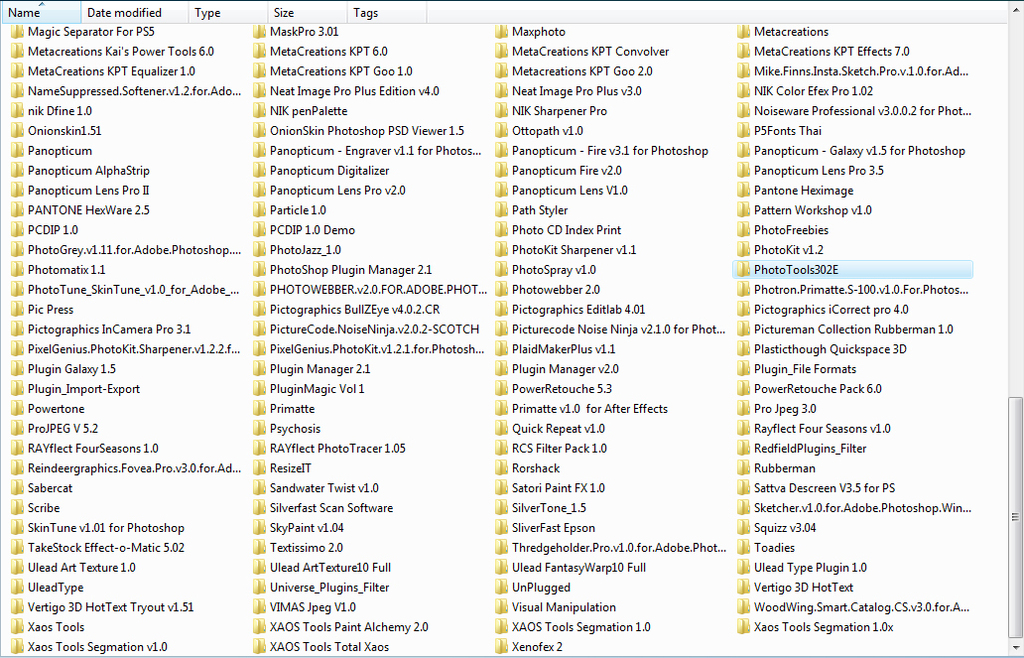The width and height of the screenshot is (1024, 658).
Task: Select NIK Color Efex Pro 1.02 folder
Action: pyautogui.click(x=813, y=91)
